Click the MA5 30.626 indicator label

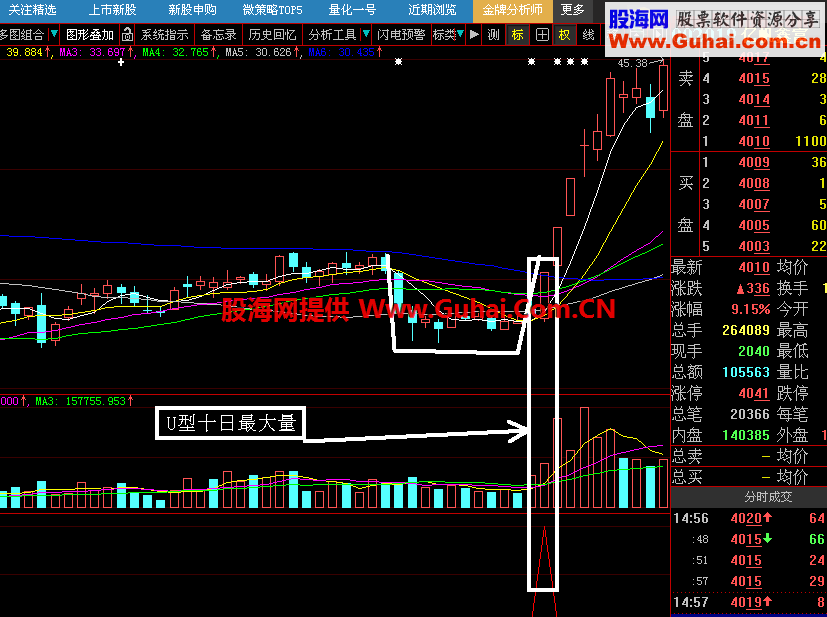pos(262,52)
